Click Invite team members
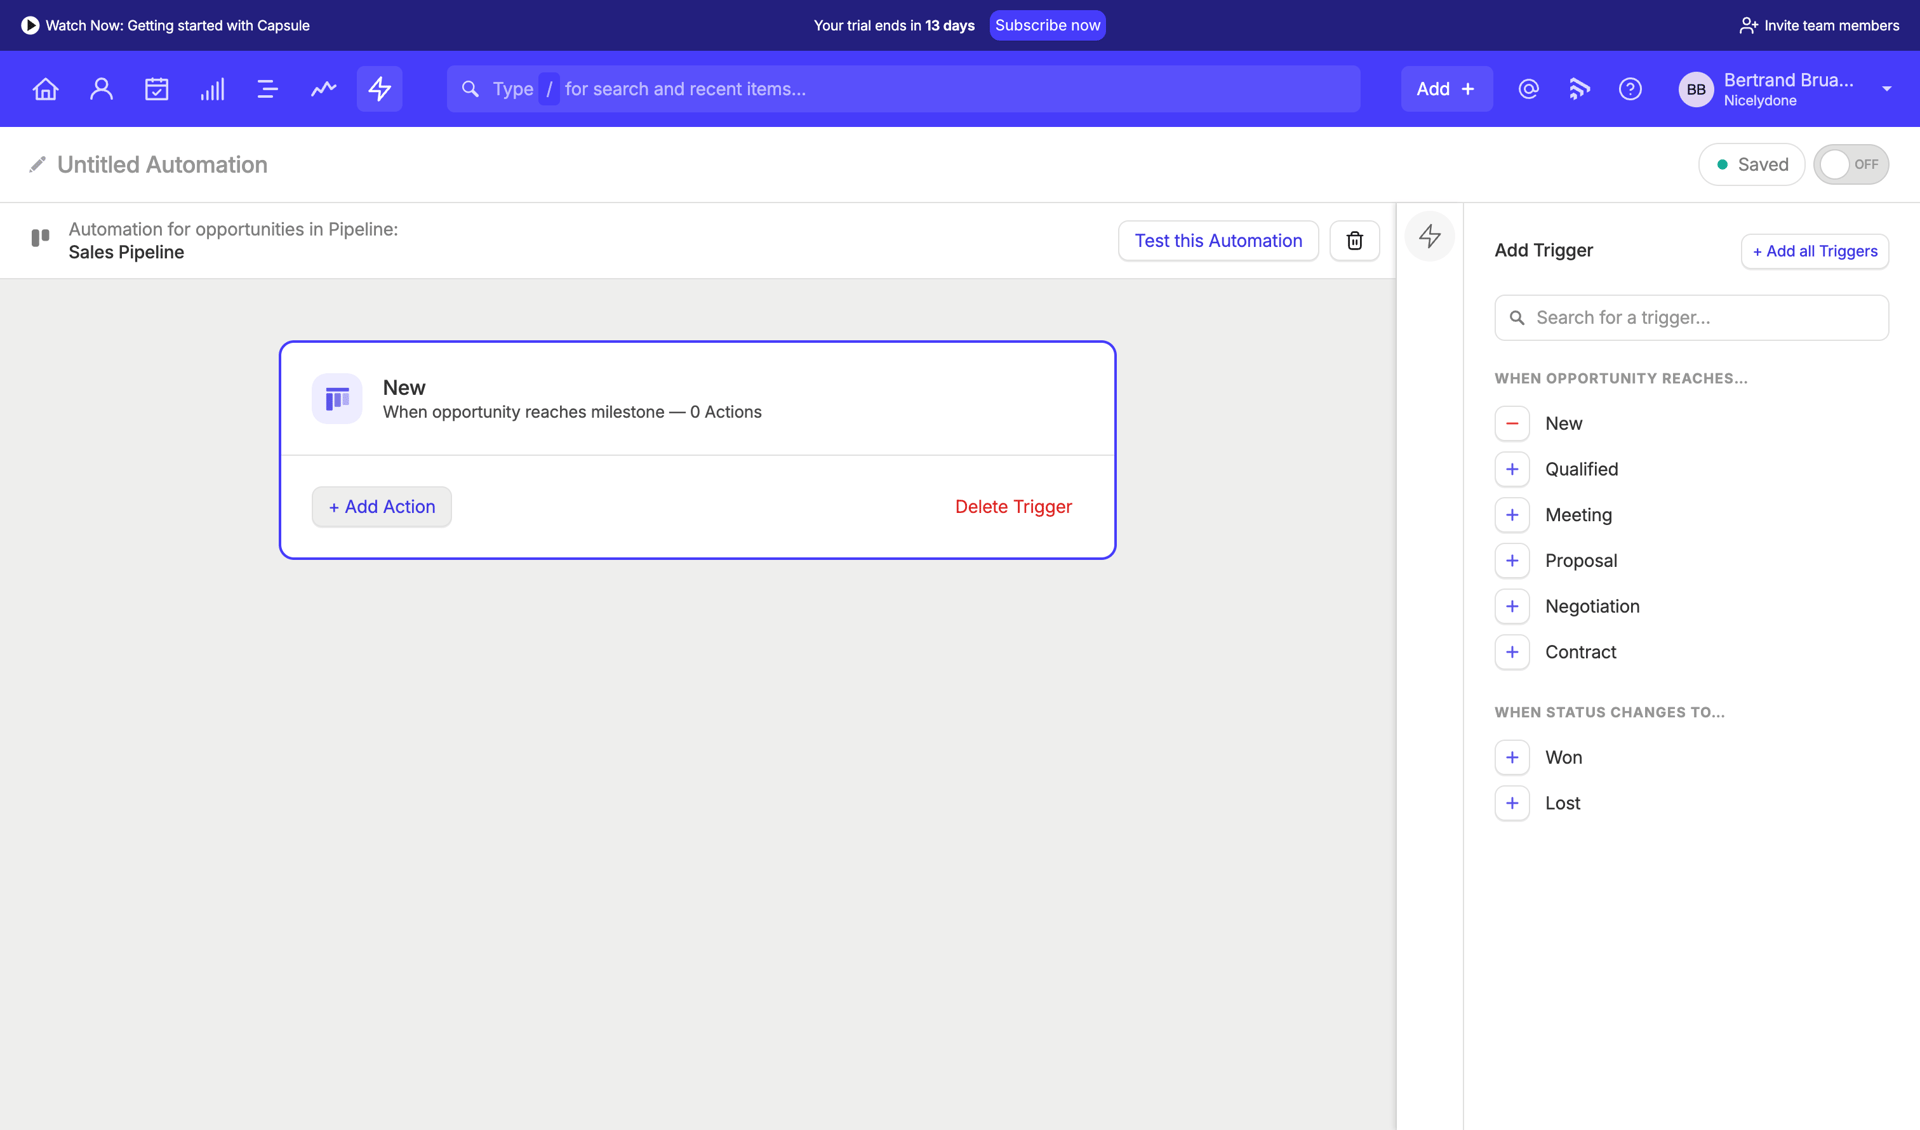Image resolution: width=1920 pixels, height=1130 pixels. coord(1818,25)
